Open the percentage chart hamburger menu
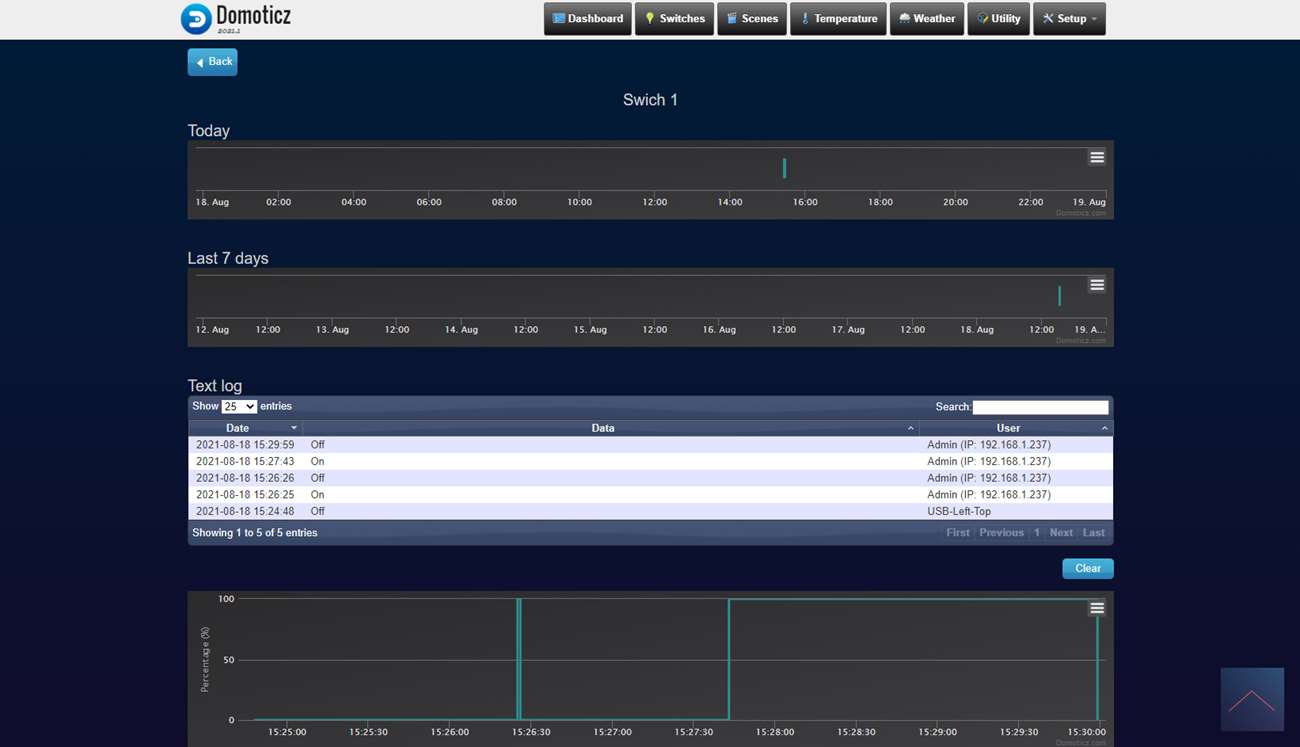The height and width of the screenshot is (747, 1300). (x=1097, y=608)
